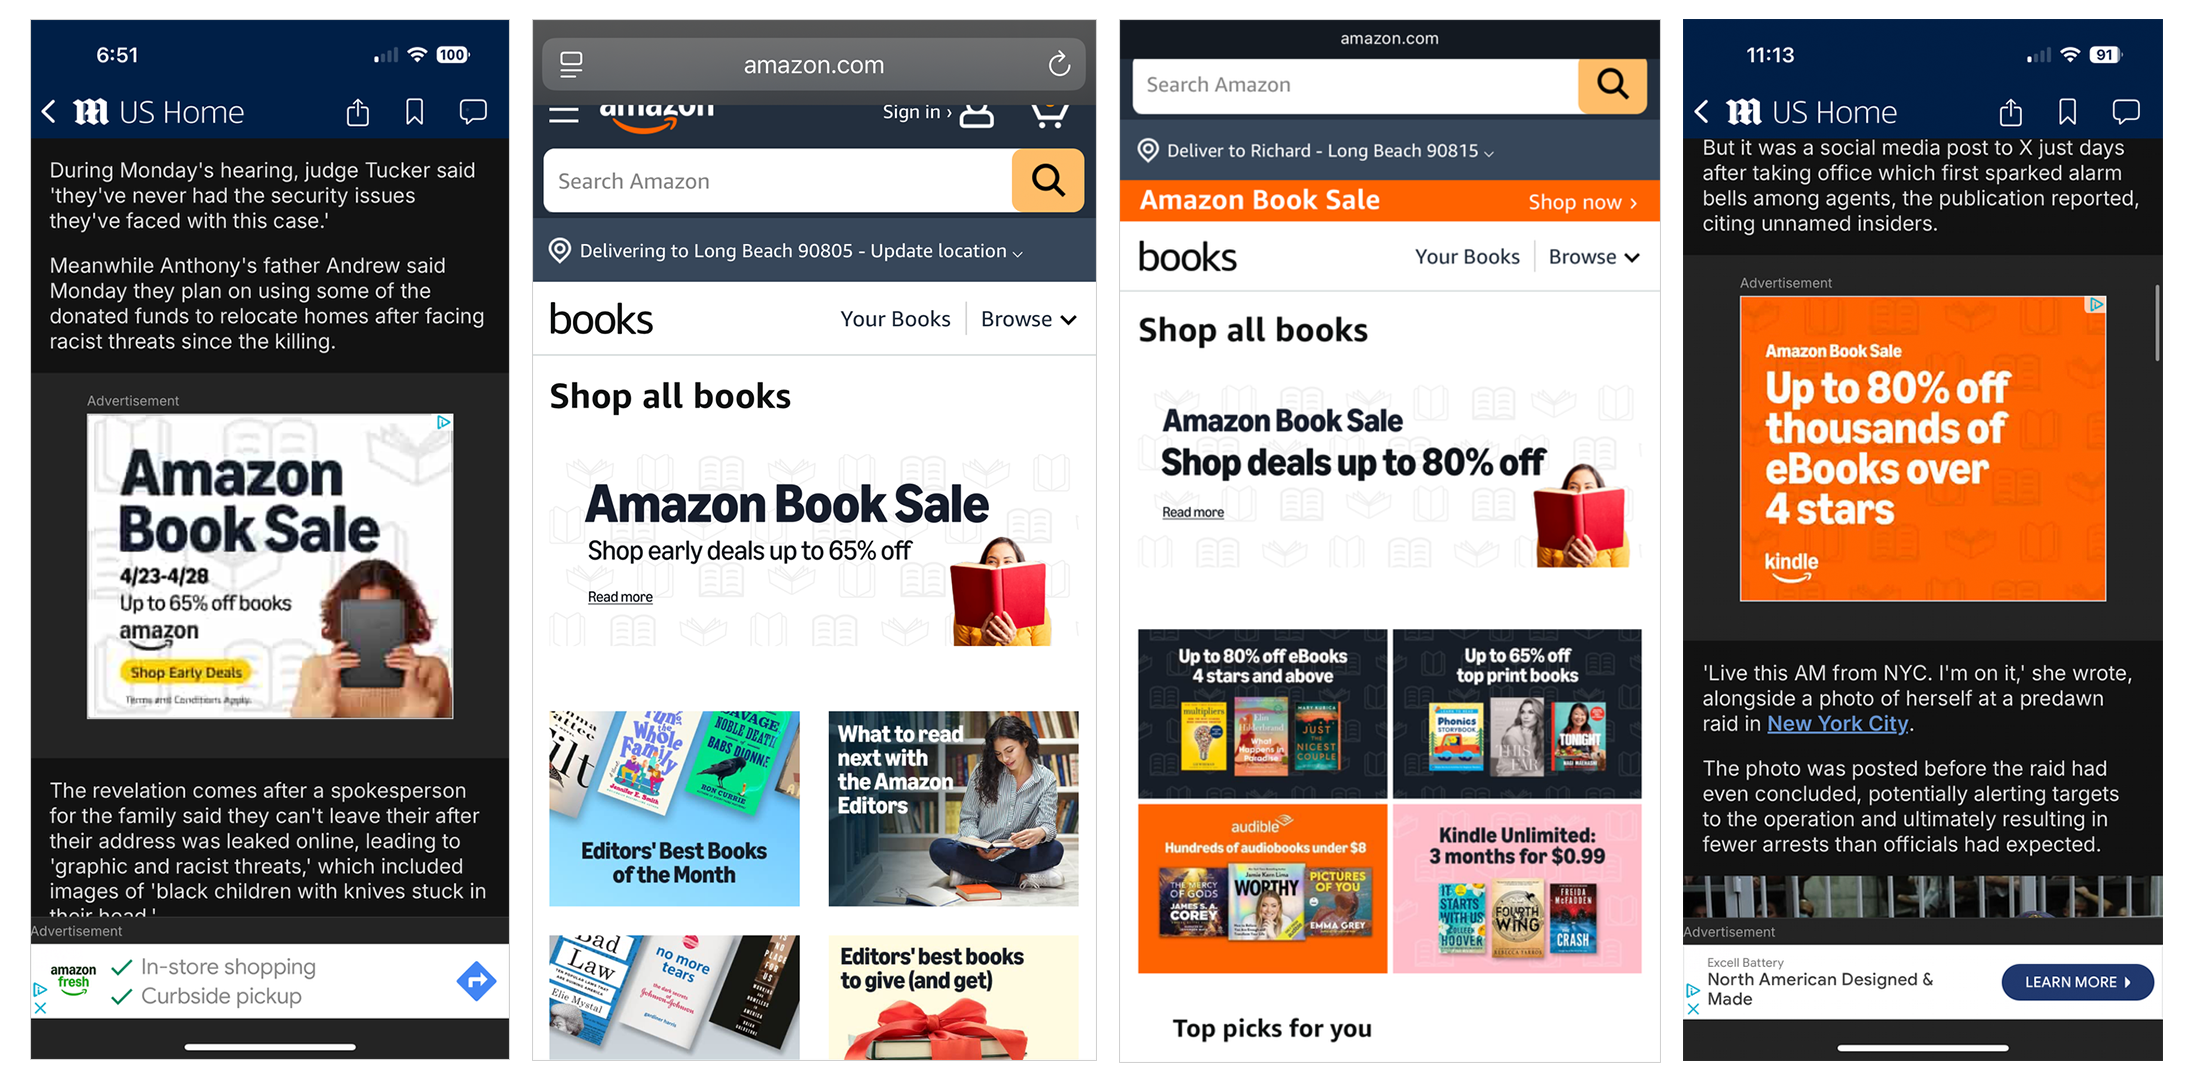The height and width of the screenshot is (1080, 2192).
Task: Tap the share icon in left phone header
Action: [358, 112]
